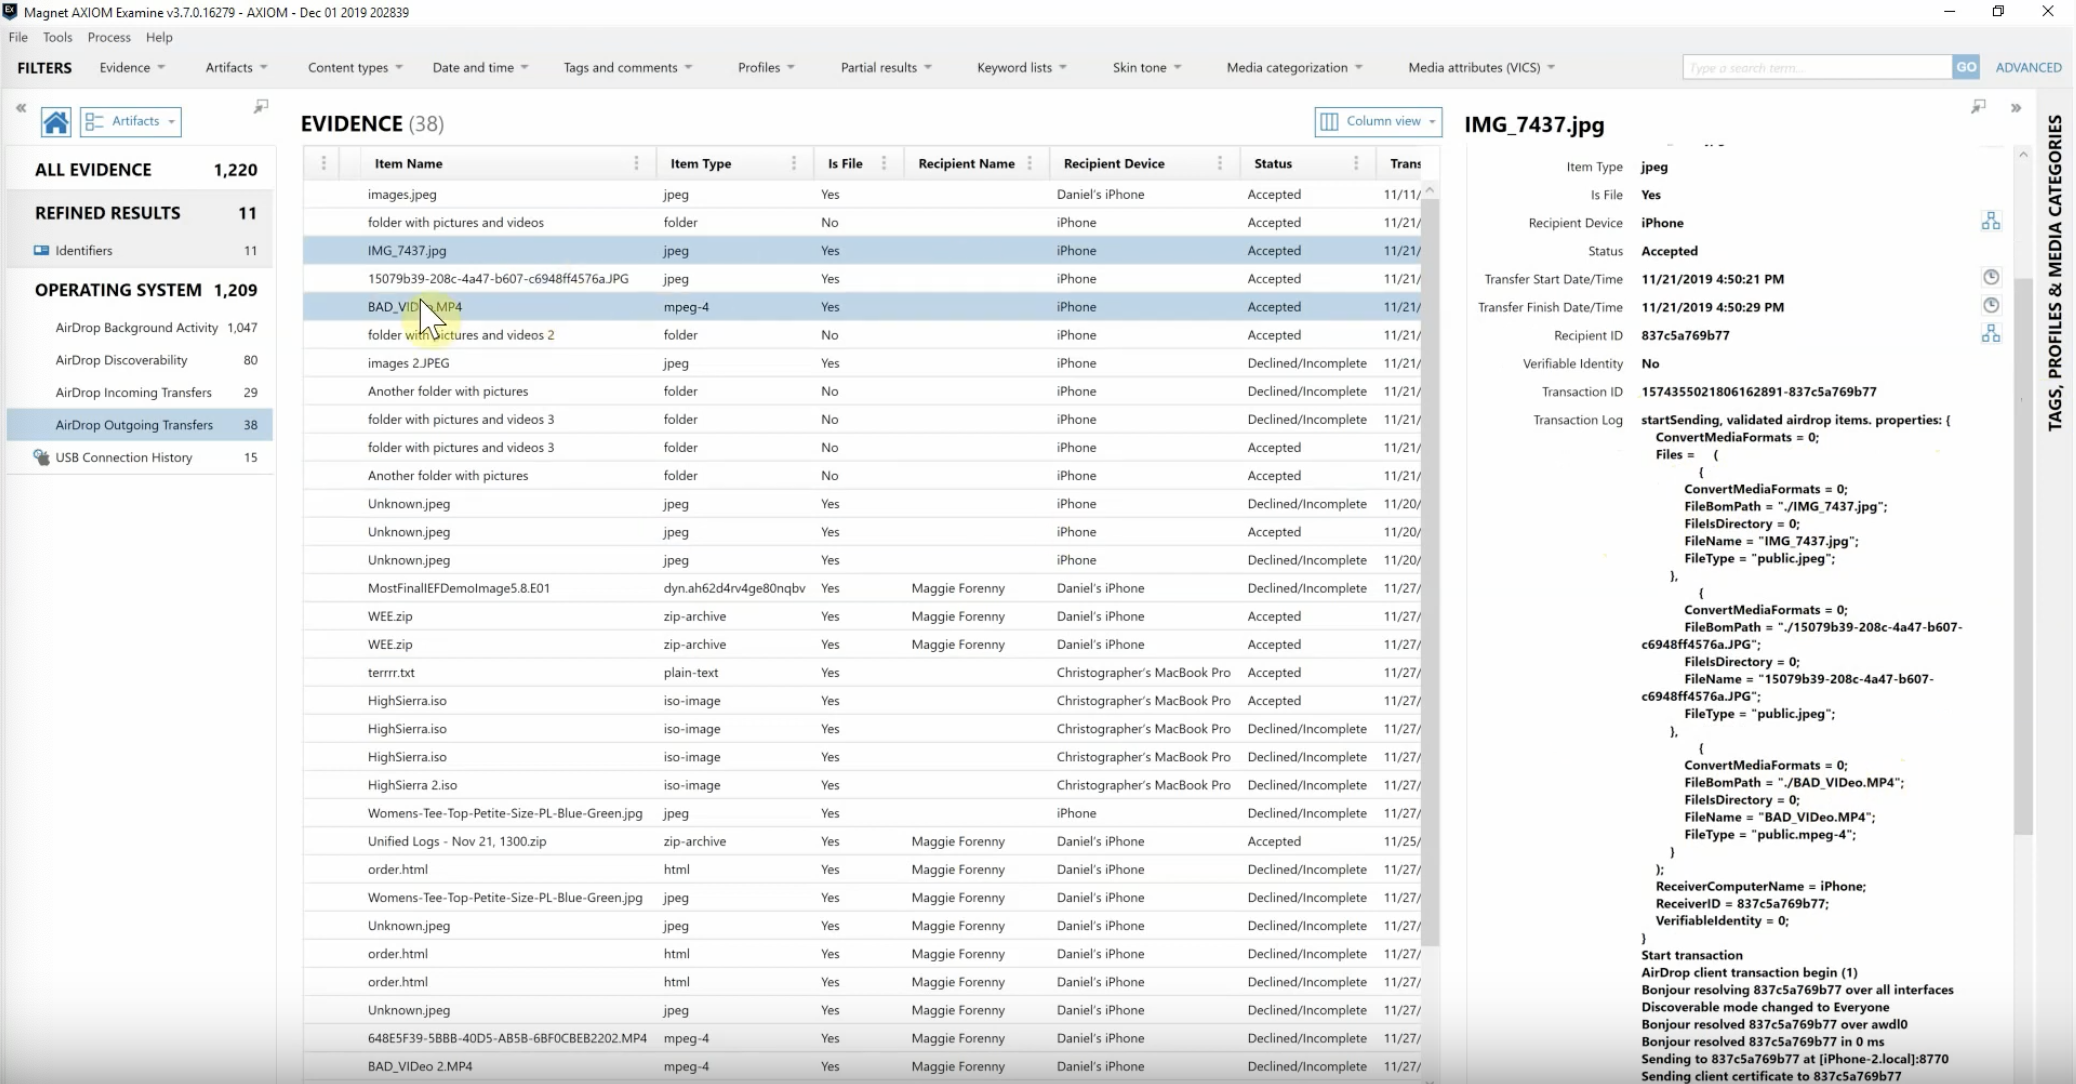This screenshot has width=2076, height=1084.
Task: Select 648E5F39-5BBB-40D5-AB5B-6BF0CBEB2202.MP4 row
Action: pyautogui.click(x=861, y=1038)
